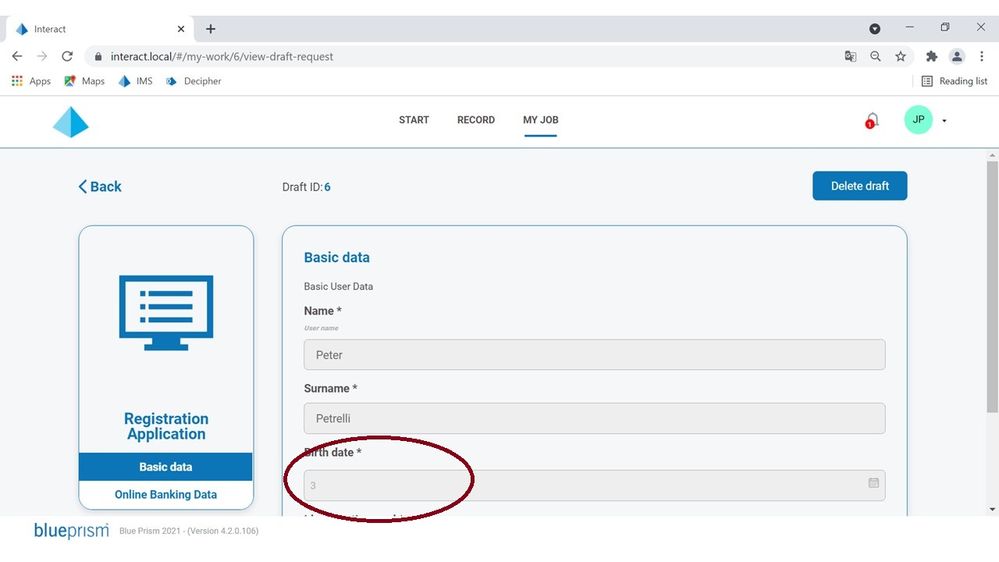Open the zoom magnifier icon
The height and width of the screenshot is (562, 999).
pyautogui.click(x=875, y=56)
